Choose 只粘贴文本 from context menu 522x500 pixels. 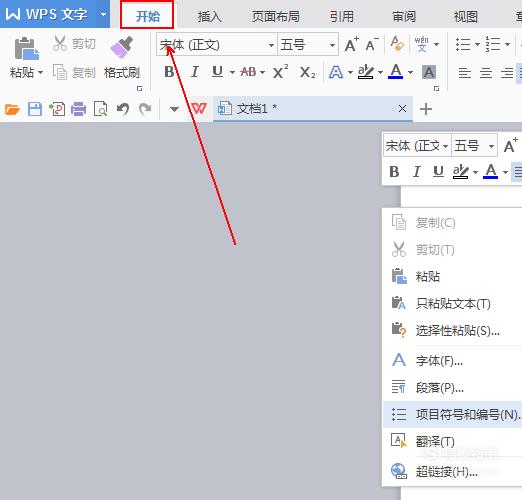pos(453,303)
